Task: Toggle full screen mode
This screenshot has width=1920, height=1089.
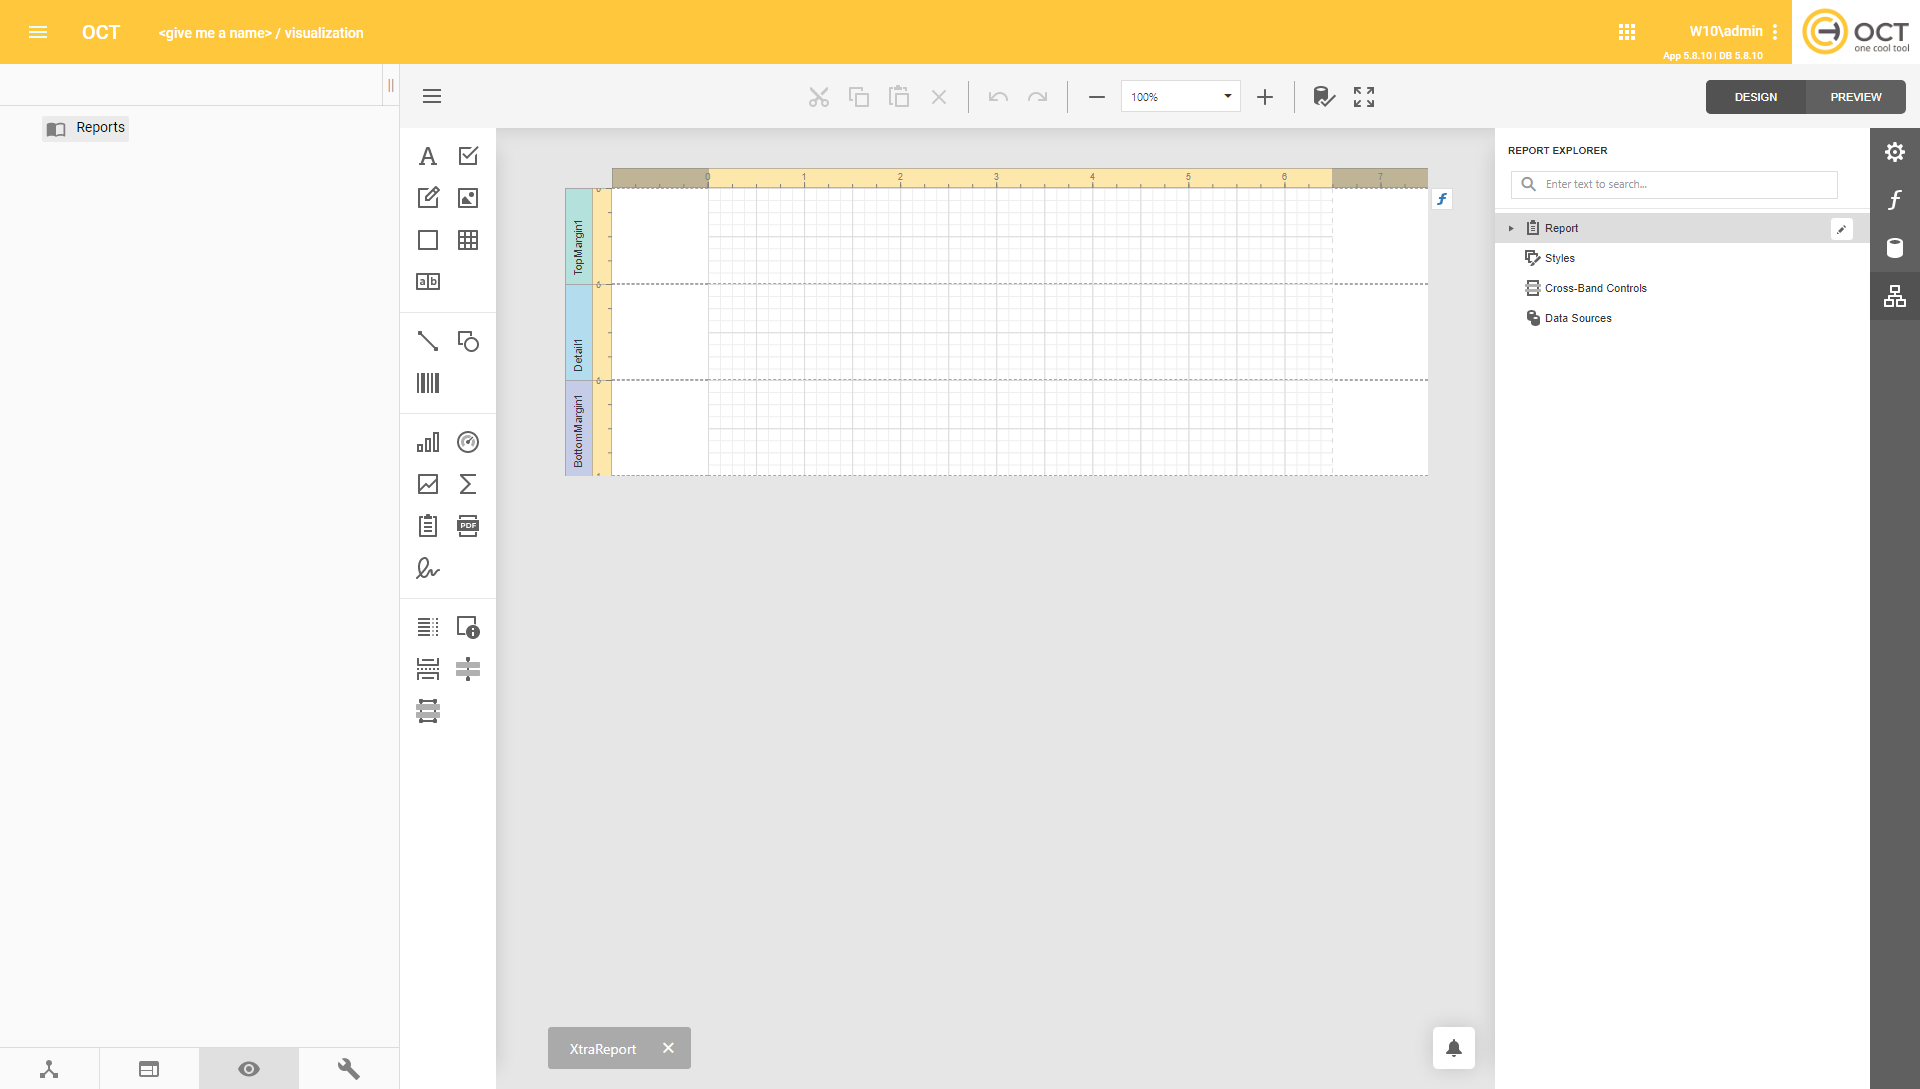Action: [1364, 97]
